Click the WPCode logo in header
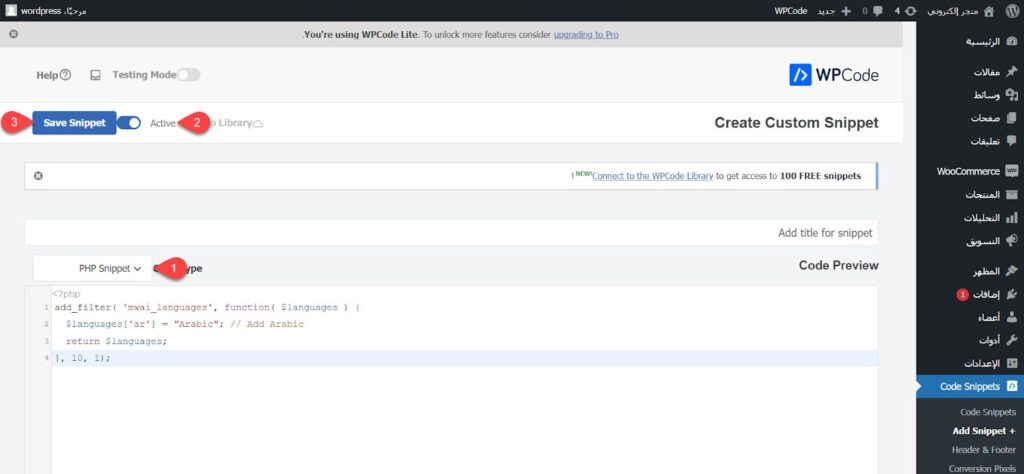Viewport: 1024px width, 474px height. 833,75
